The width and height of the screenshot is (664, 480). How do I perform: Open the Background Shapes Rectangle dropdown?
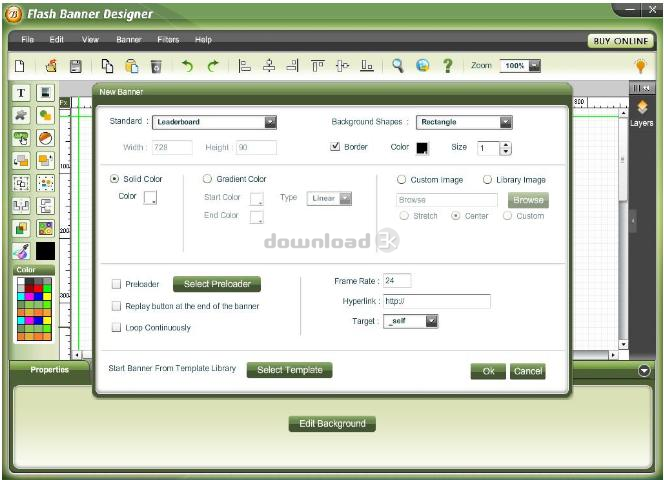[464, 122]
